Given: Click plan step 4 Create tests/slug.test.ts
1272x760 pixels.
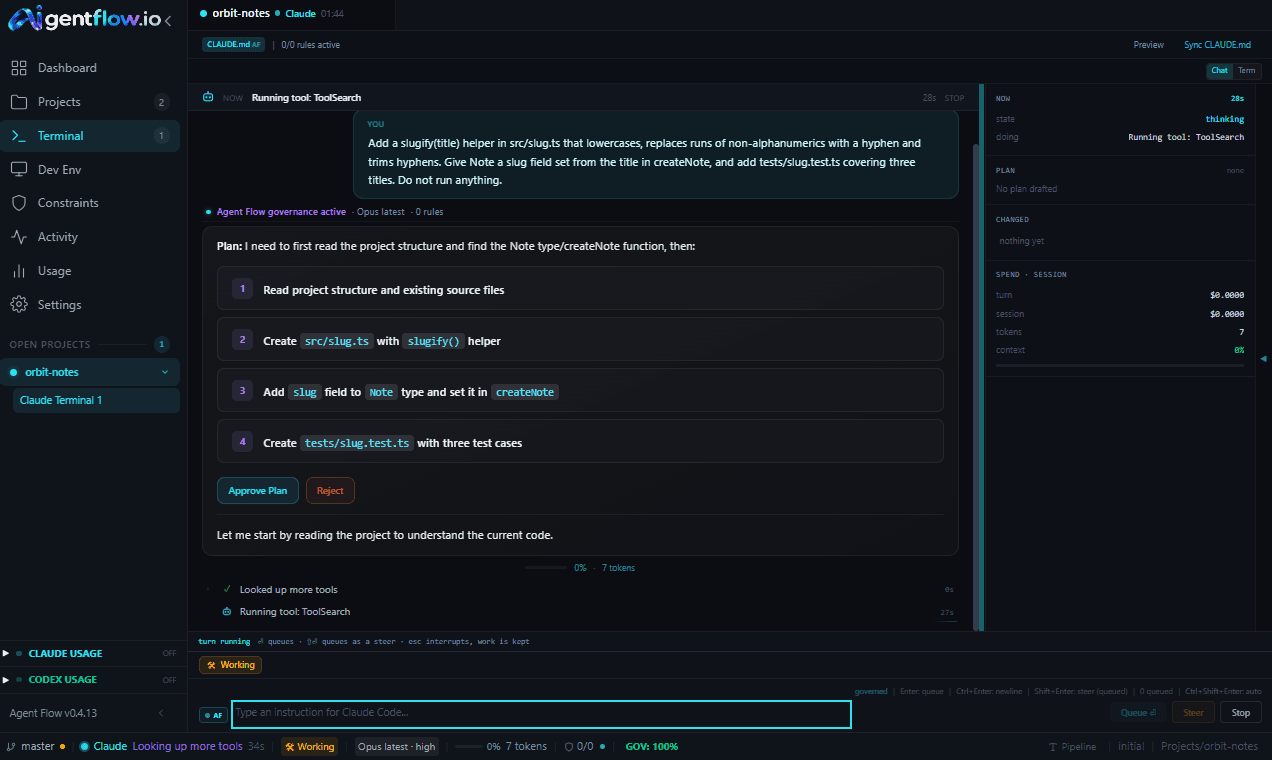Looking at the screenshot, I should click(x=580, y=442).
